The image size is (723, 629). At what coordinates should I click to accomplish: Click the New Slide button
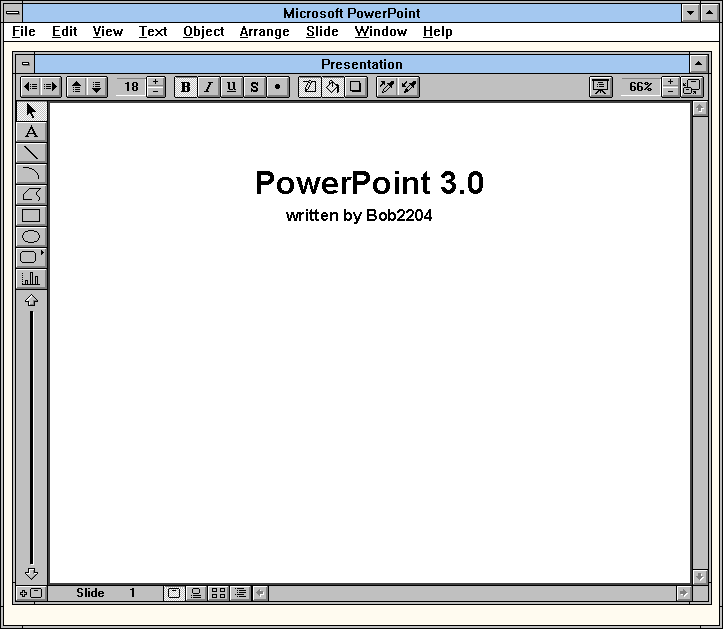(x=31, y=593)
